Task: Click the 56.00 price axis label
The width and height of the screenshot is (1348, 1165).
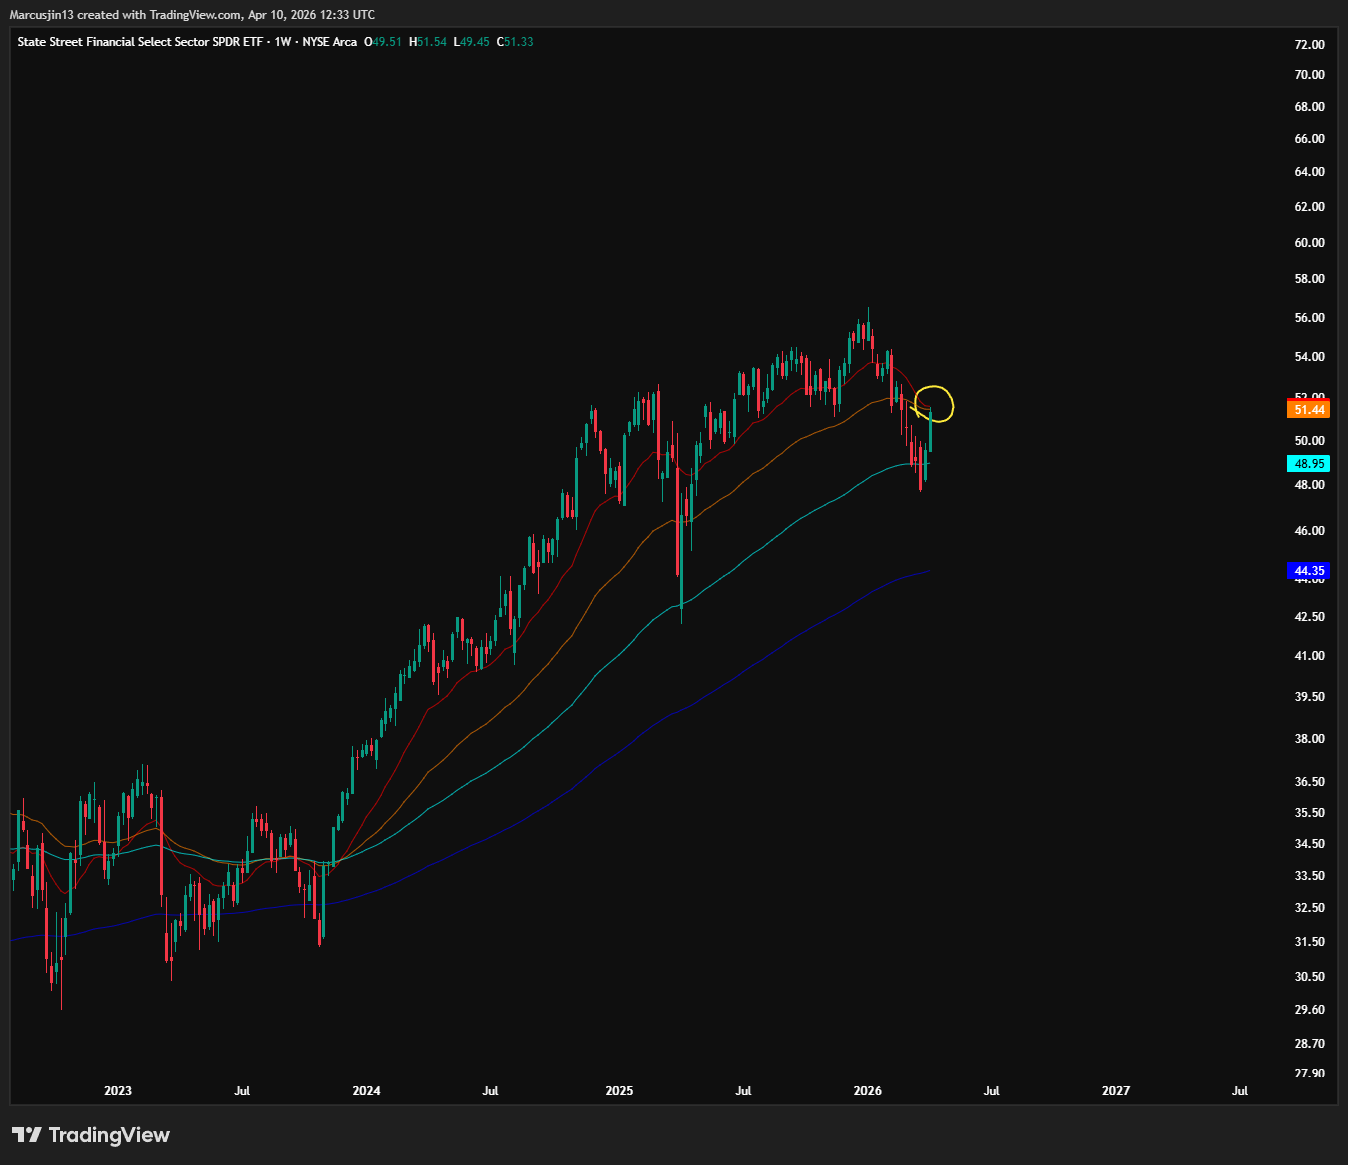Action: pyautogui.click(x=1309, y=318)
